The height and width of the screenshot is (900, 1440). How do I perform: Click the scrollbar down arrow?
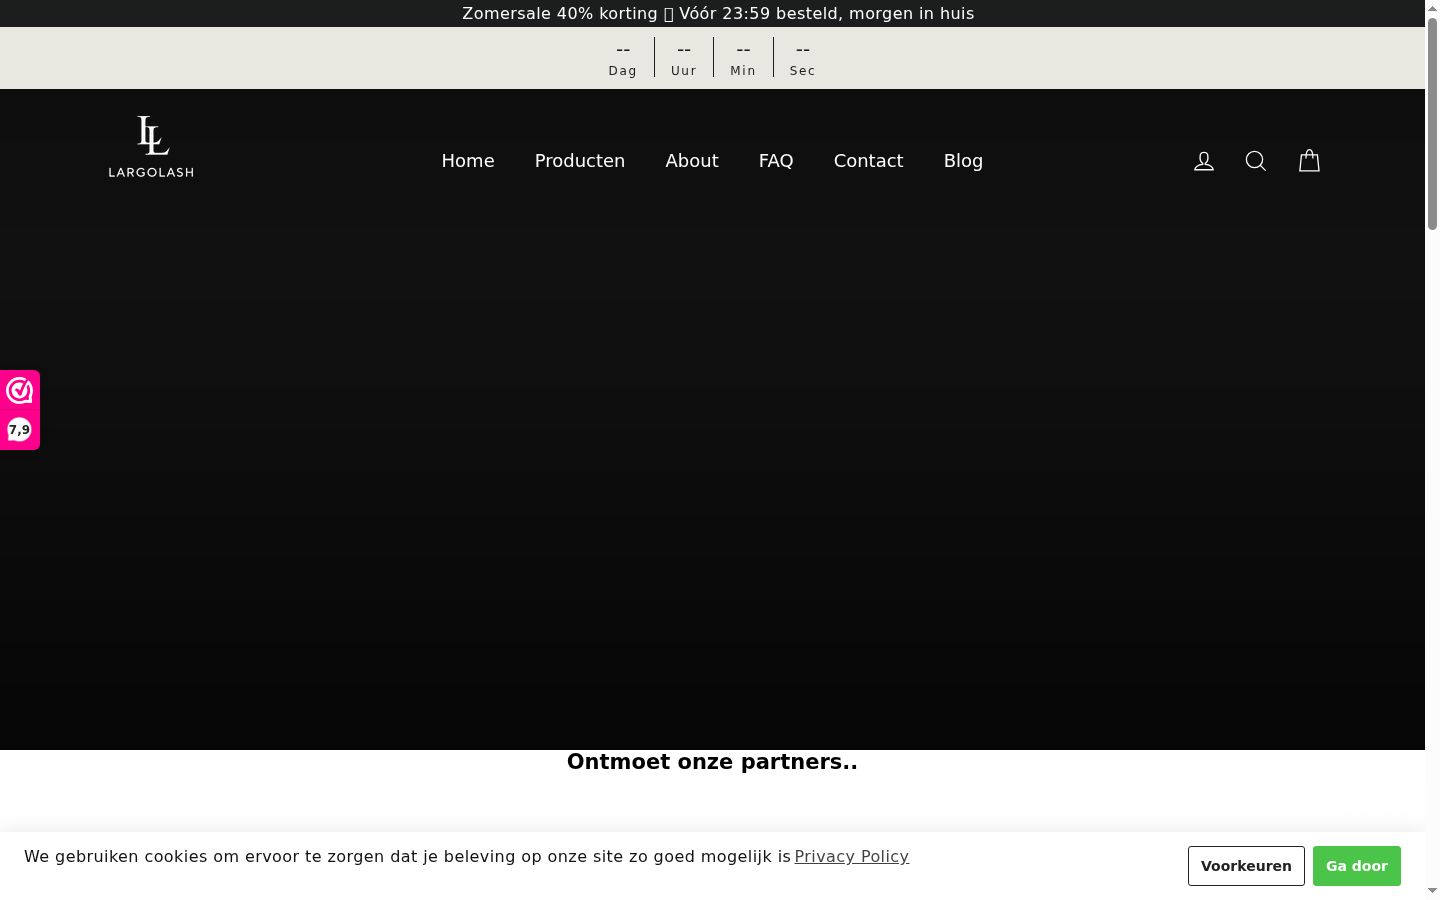(1432, 891)
